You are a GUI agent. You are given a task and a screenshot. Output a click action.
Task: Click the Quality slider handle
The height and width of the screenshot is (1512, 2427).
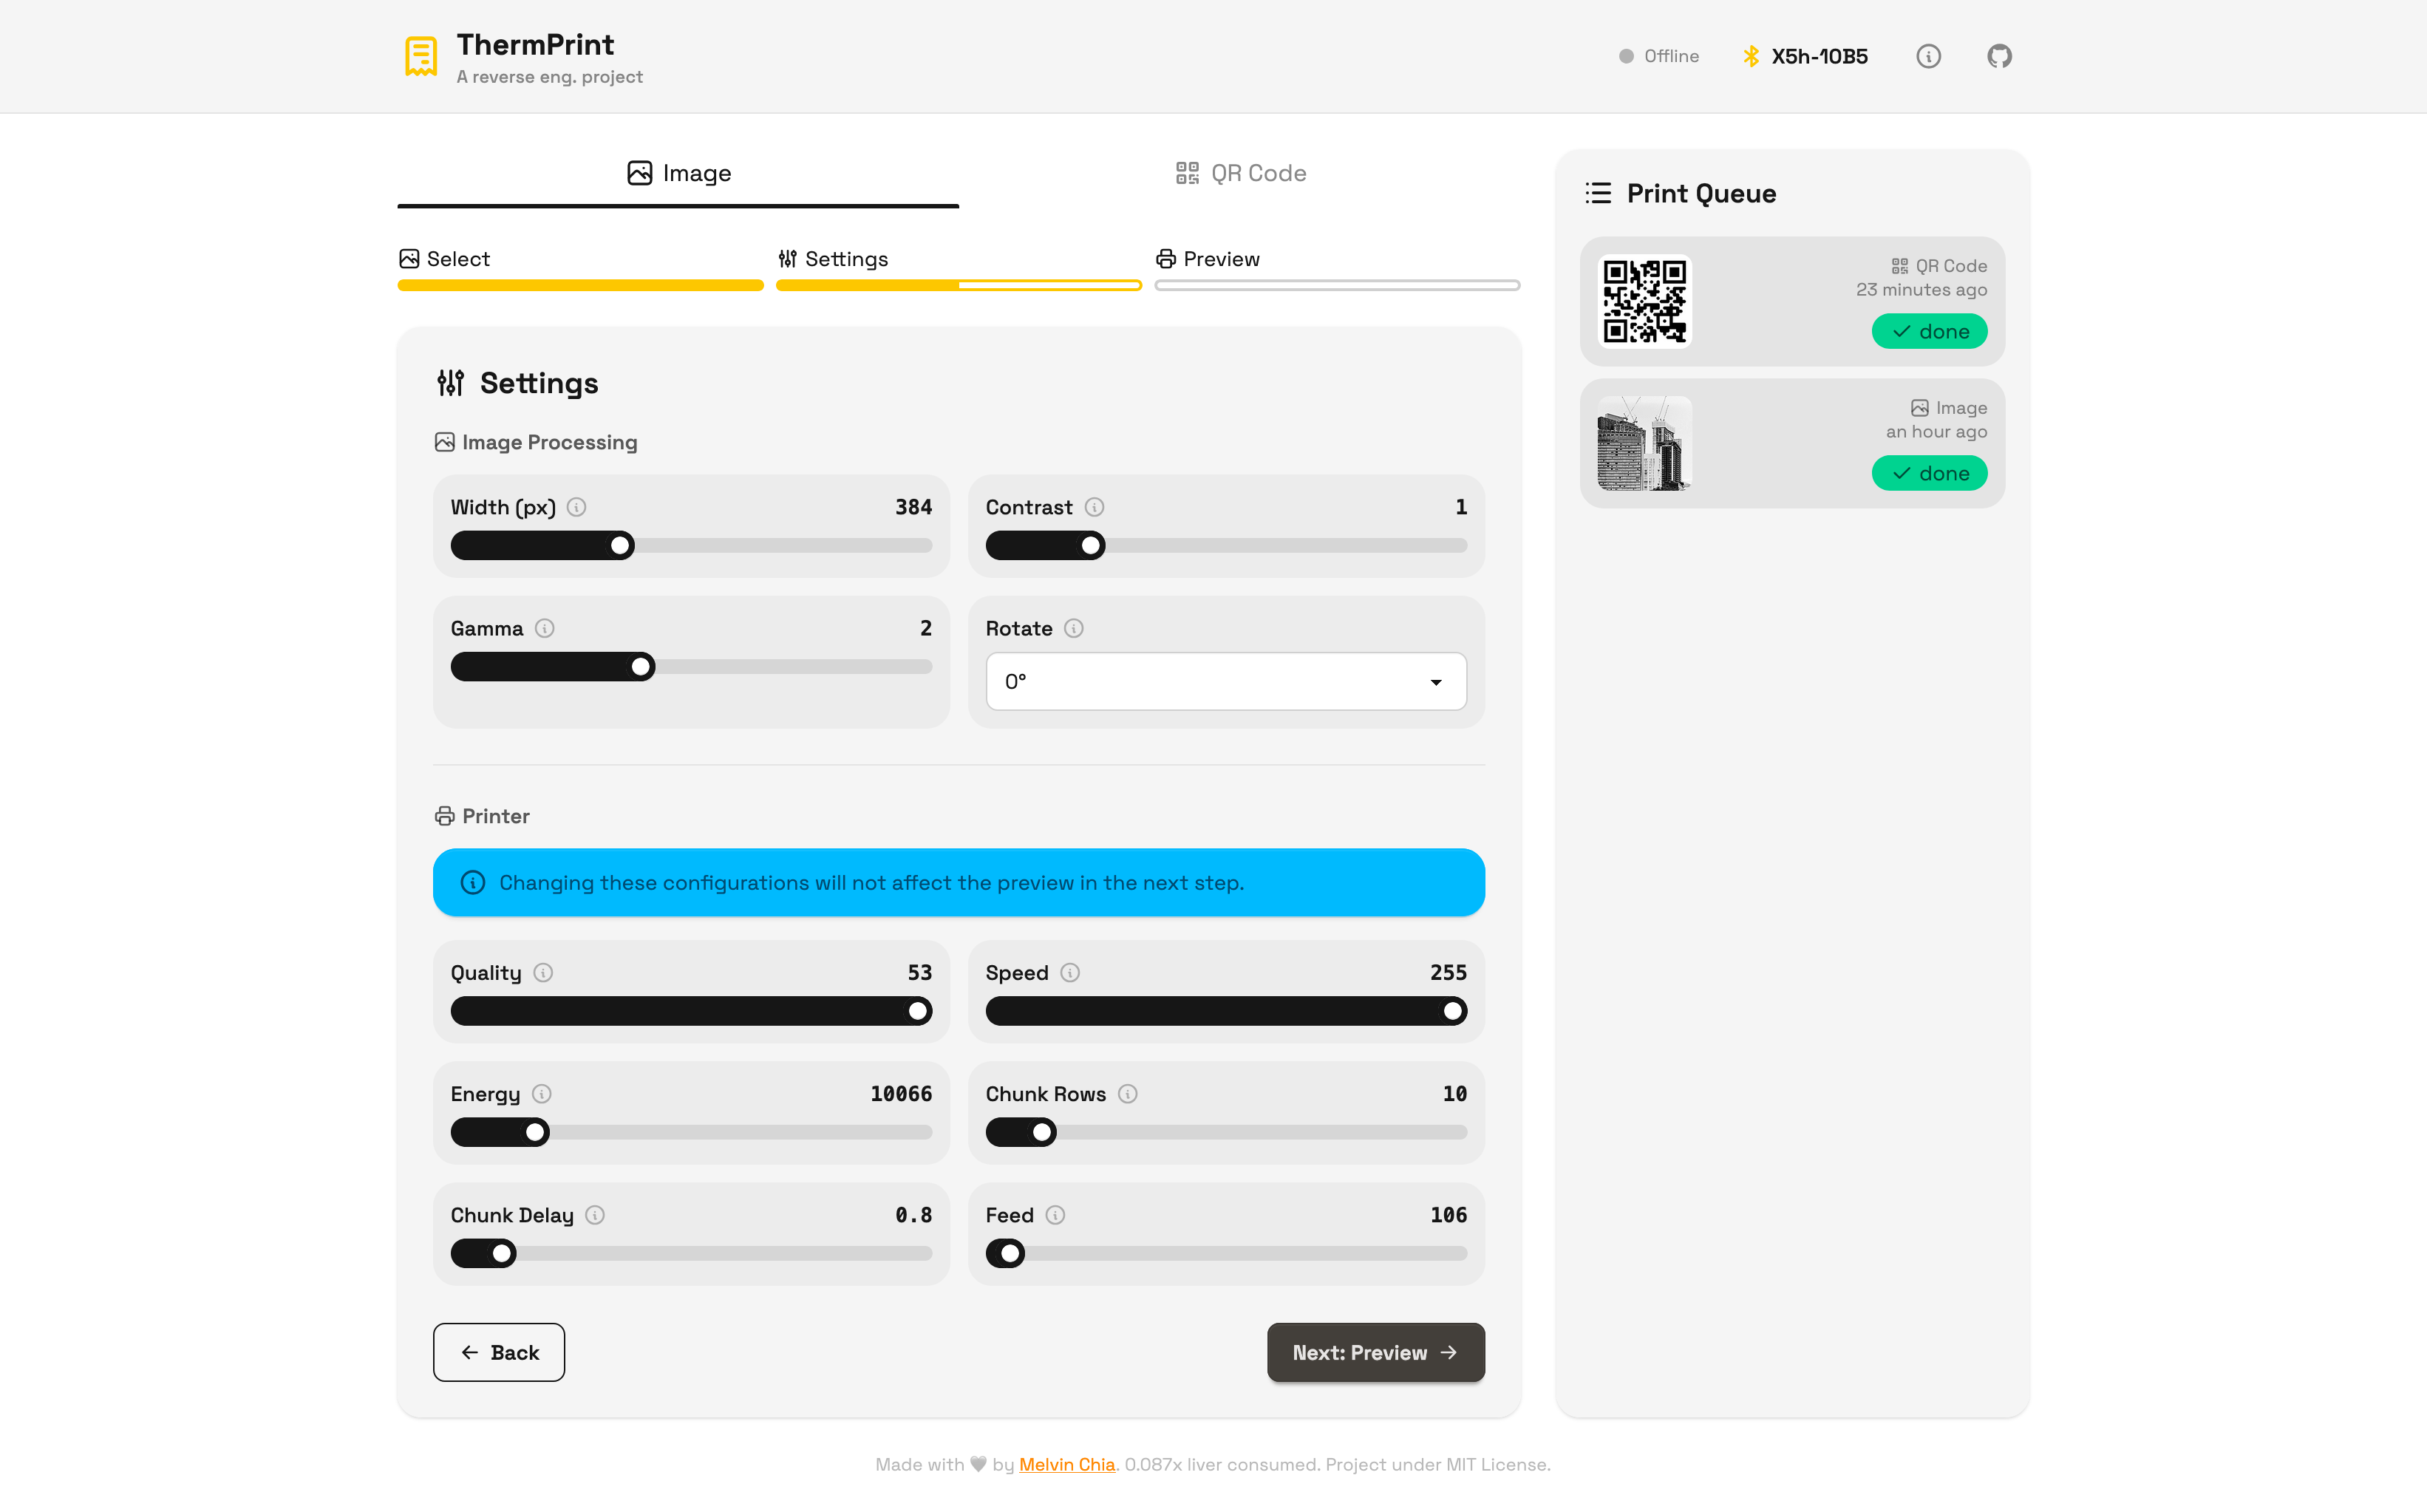pos(918,1012)
